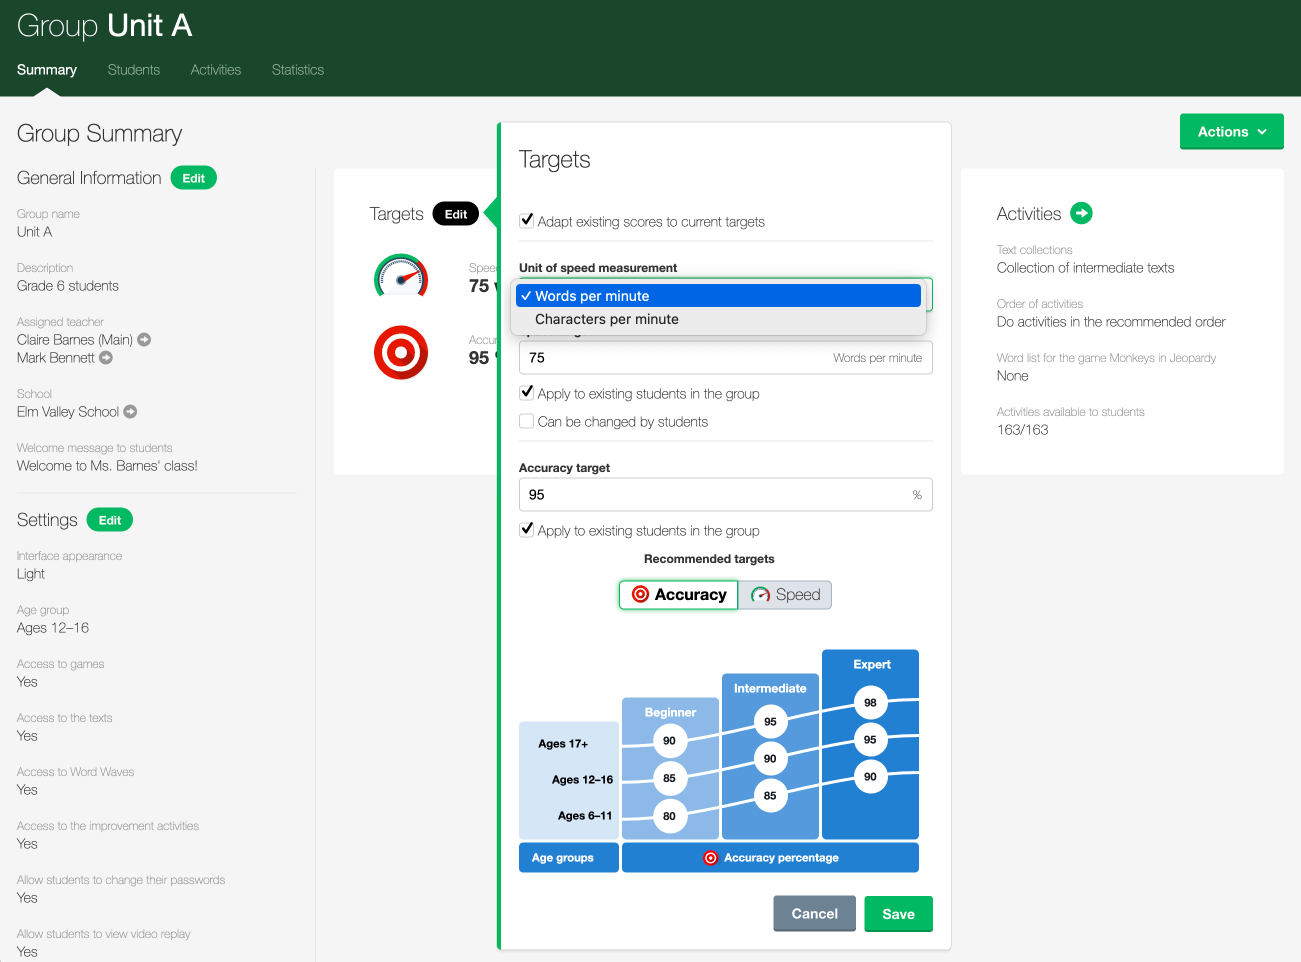Click arrow icon next to Claire Barnes (Main)
Viewport: 1301px width, 962px height.
[x=144, y=340]
